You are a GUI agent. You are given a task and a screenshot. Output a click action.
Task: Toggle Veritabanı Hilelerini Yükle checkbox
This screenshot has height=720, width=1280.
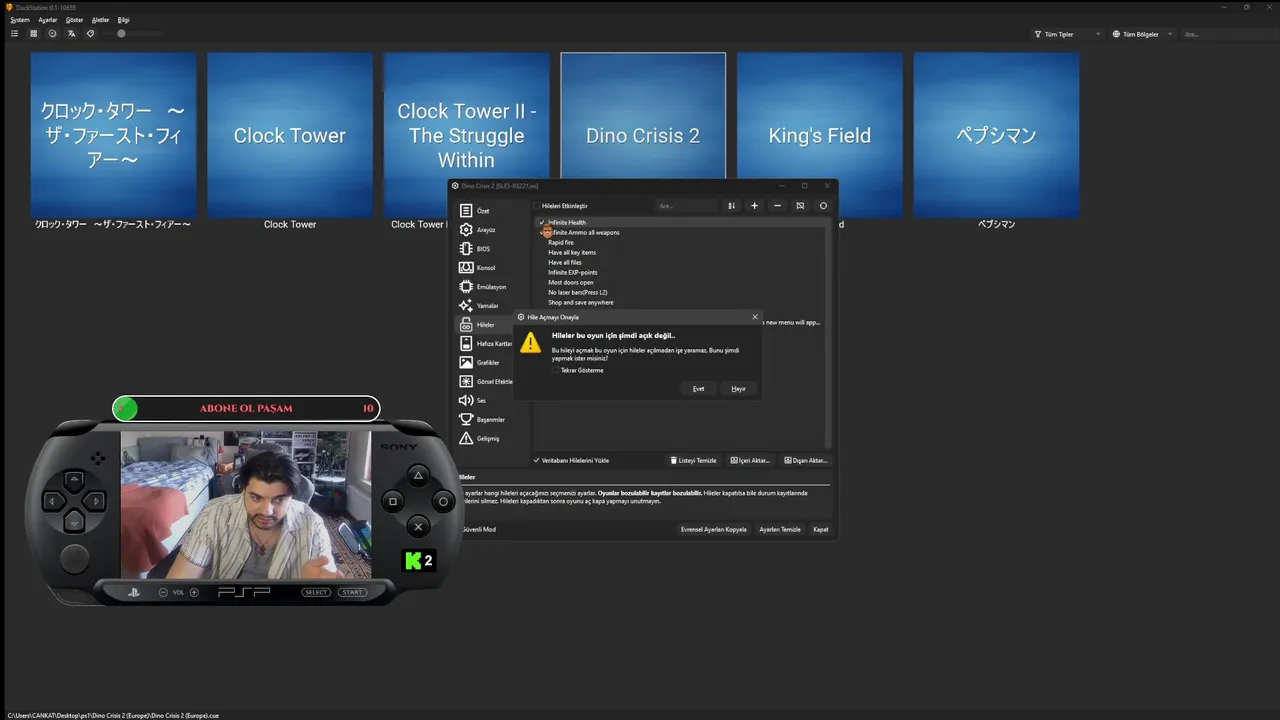(x=537, y=460)
